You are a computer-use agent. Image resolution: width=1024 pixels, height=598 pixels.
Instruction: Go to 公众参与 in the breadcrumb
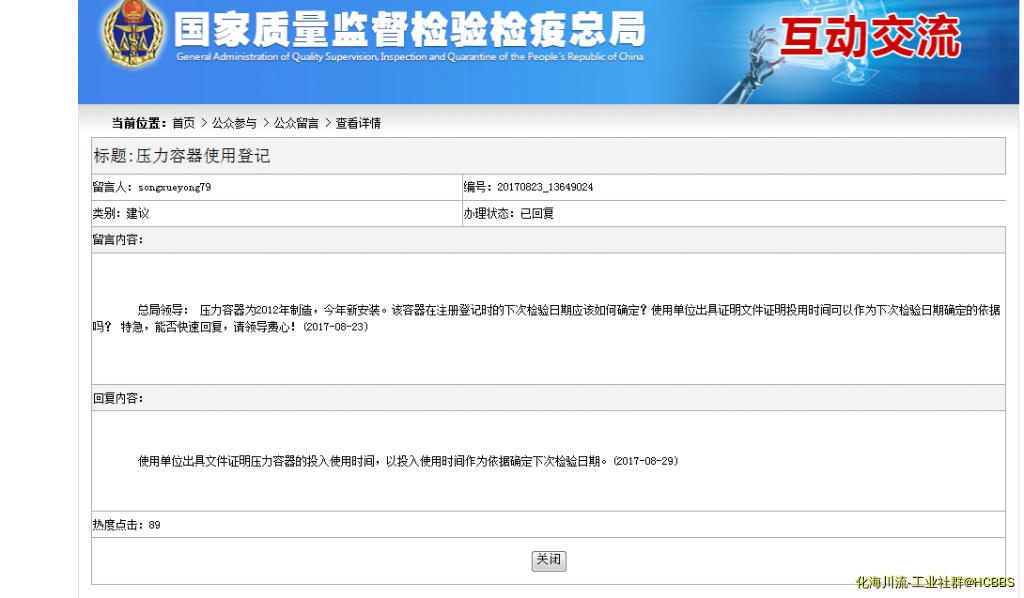click(234, 123)
